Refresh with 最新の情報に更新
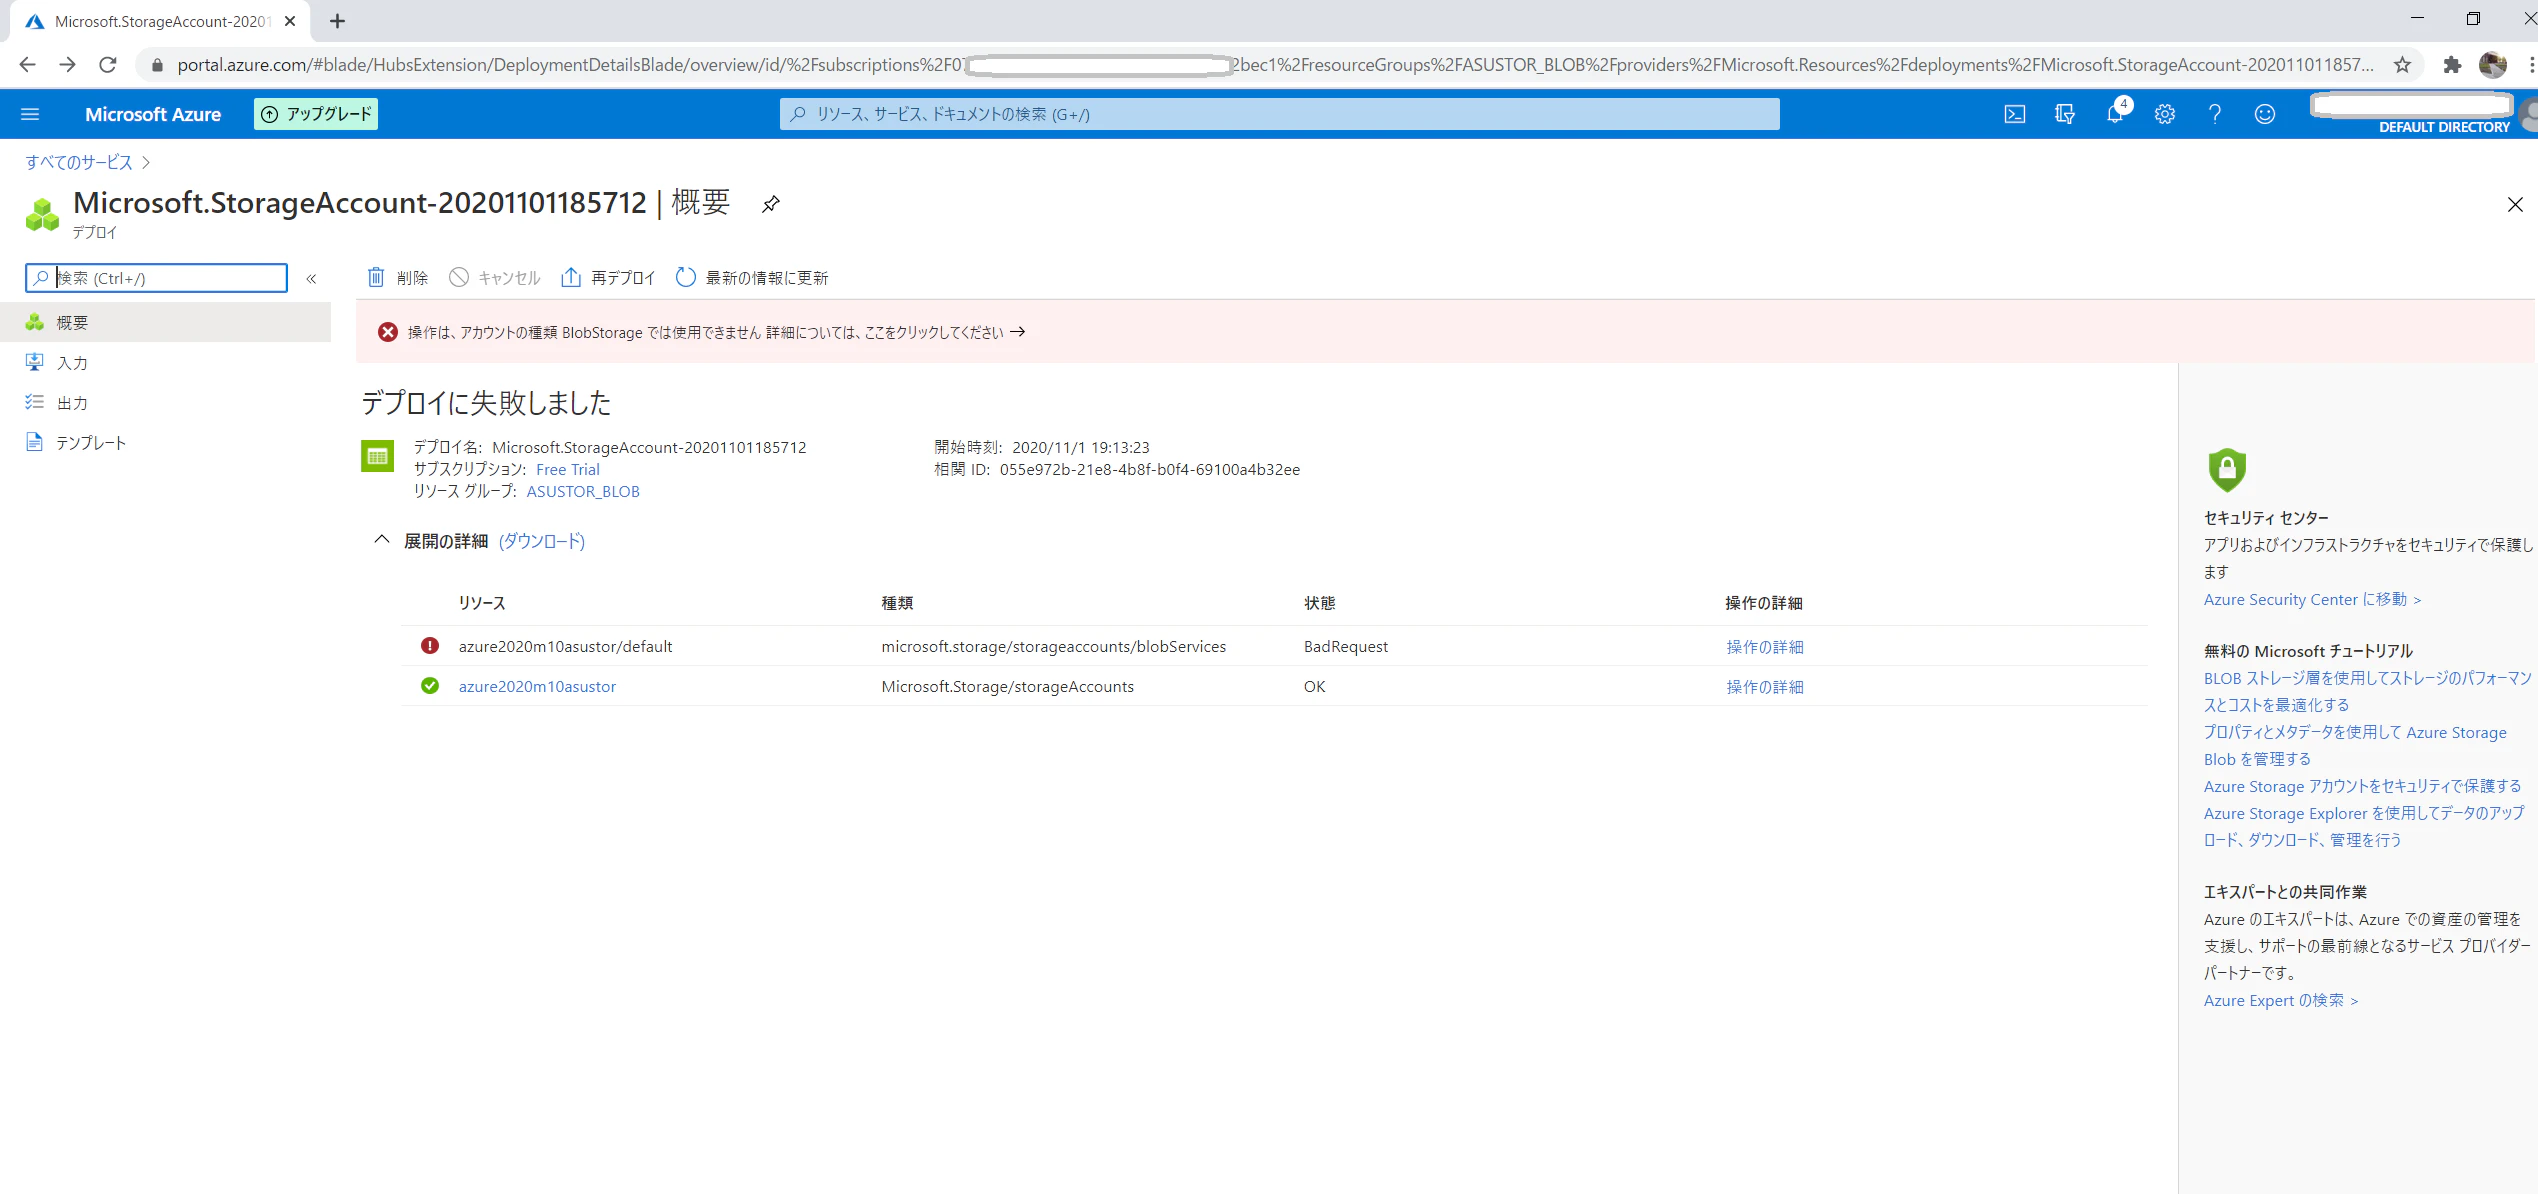 pyautogui.click(x=752, y=278)
